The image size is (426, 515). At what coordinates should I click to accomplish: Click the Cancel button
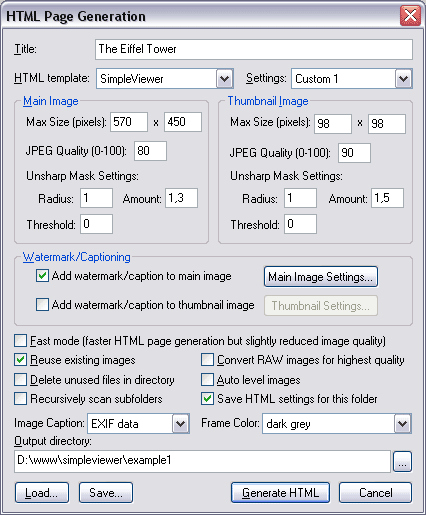coord(376,493)
